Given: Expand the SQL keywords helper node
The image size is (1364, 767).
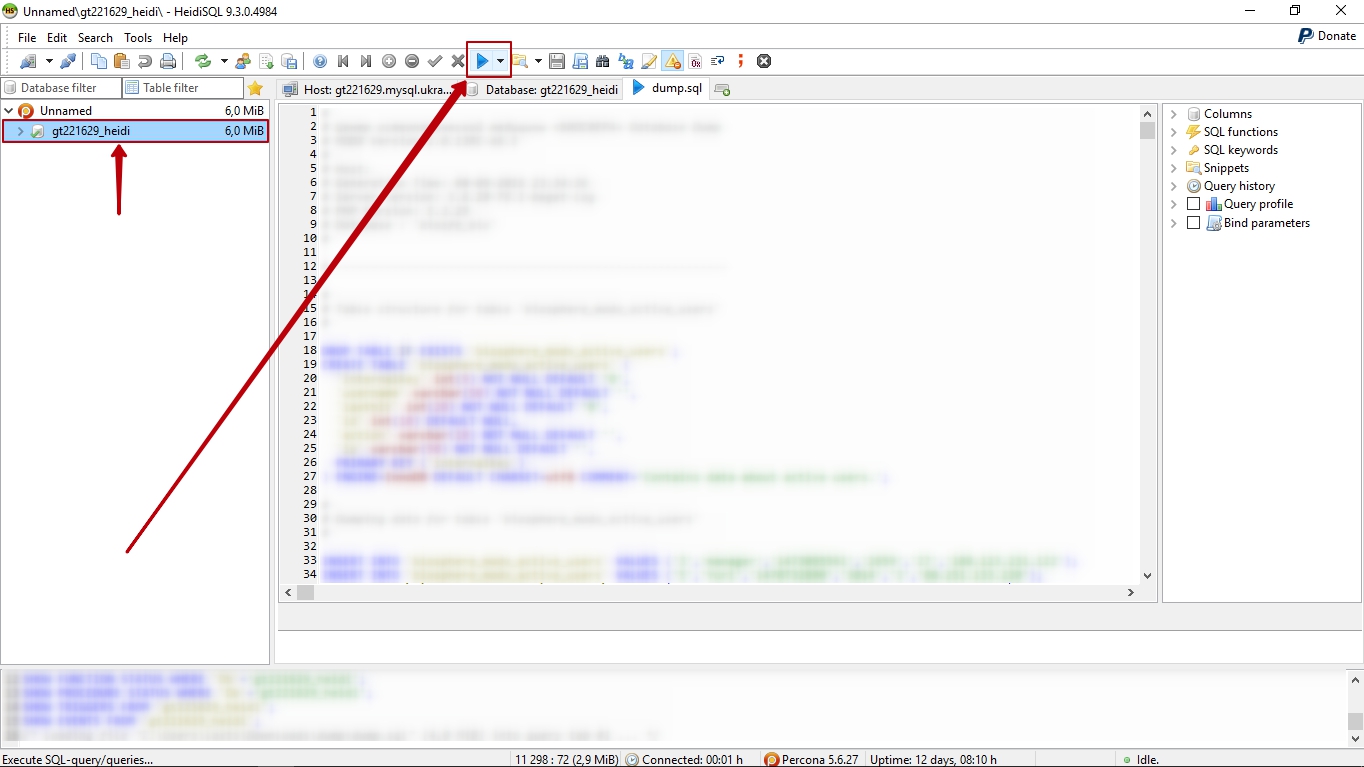Looking at the screenshot, I should (x=1174, y=150).
